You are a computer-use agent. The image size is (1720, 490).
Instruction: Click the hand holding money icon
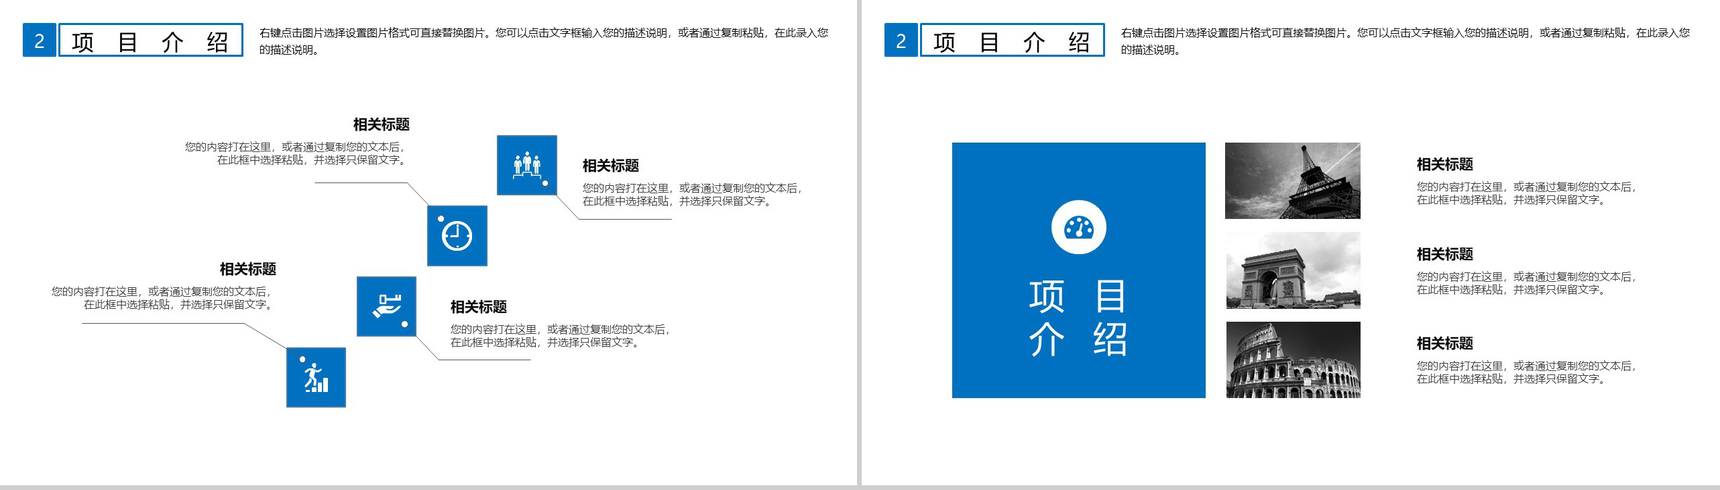click(x=386, y=306)
